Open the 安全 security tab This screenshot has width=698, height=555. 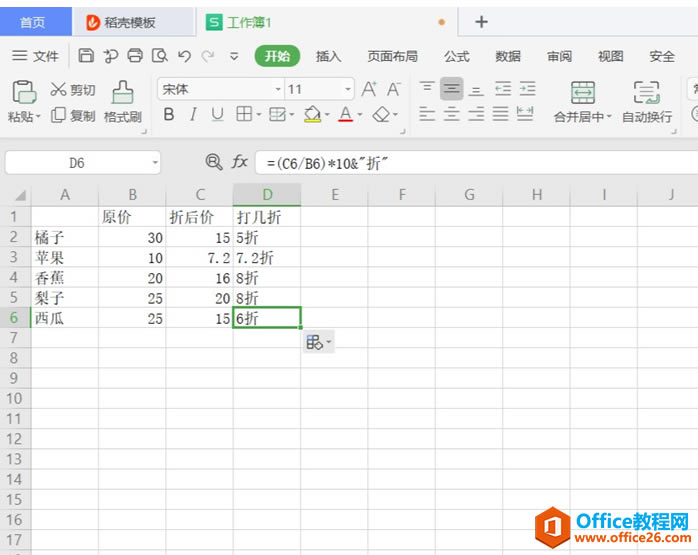tap(661, 57)
